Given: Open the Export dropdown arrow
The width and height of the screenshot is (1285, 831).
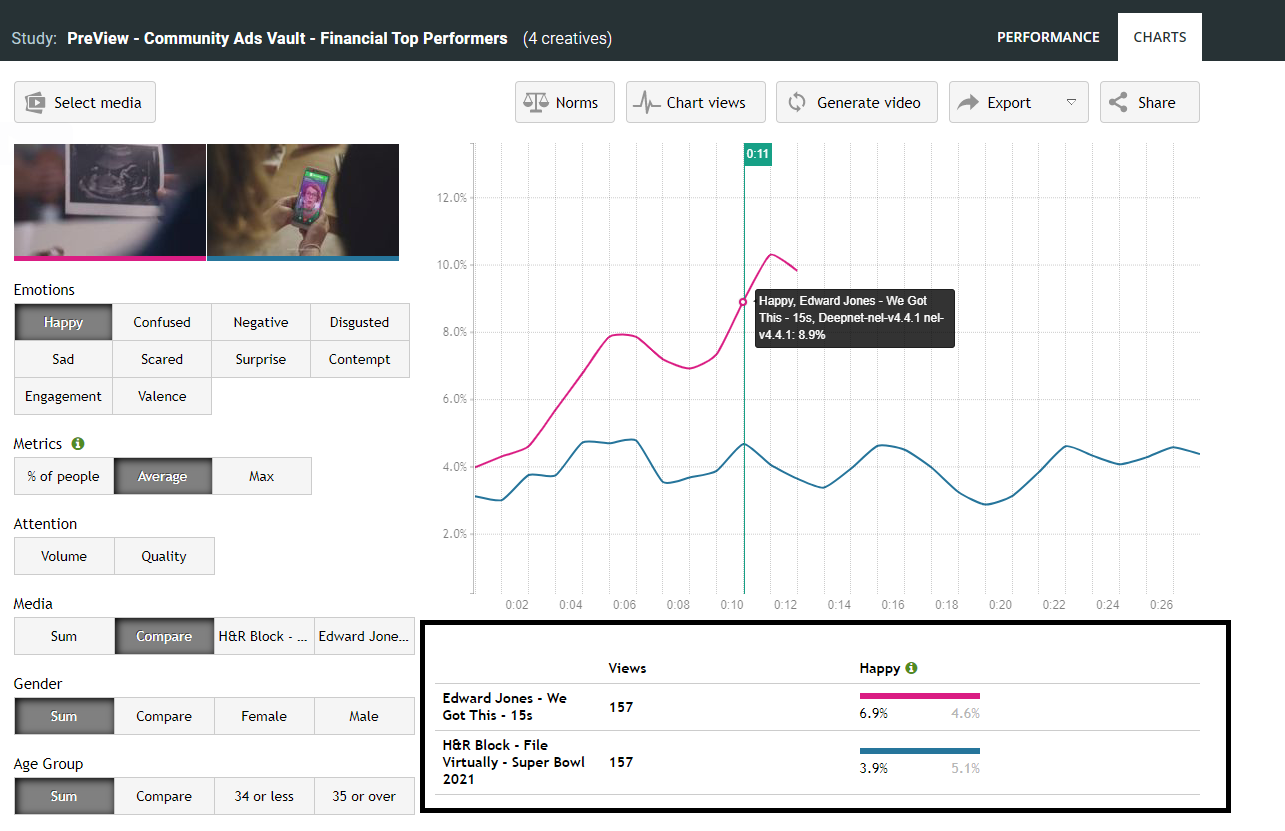Looking at the screenshot, I should [1071, 102].
